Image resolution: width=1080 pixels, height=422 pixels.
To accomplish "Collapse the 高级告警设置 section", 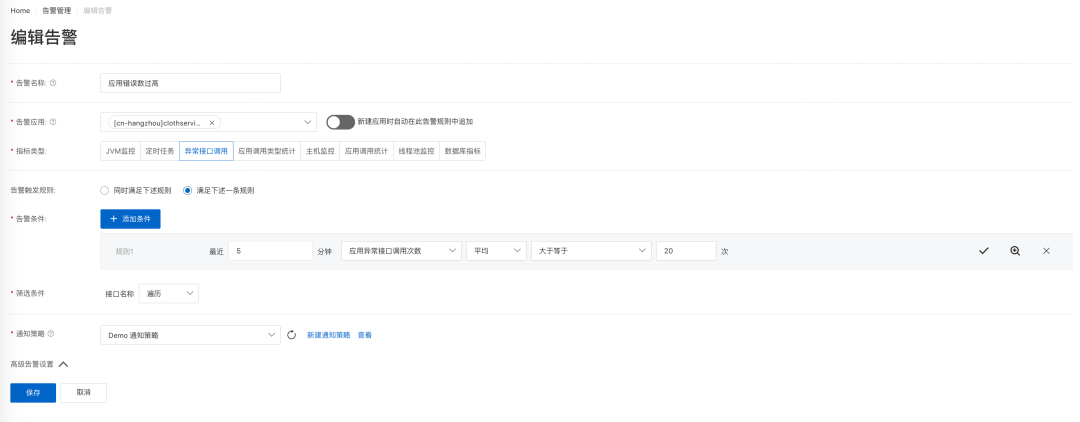I will (39, 364).
